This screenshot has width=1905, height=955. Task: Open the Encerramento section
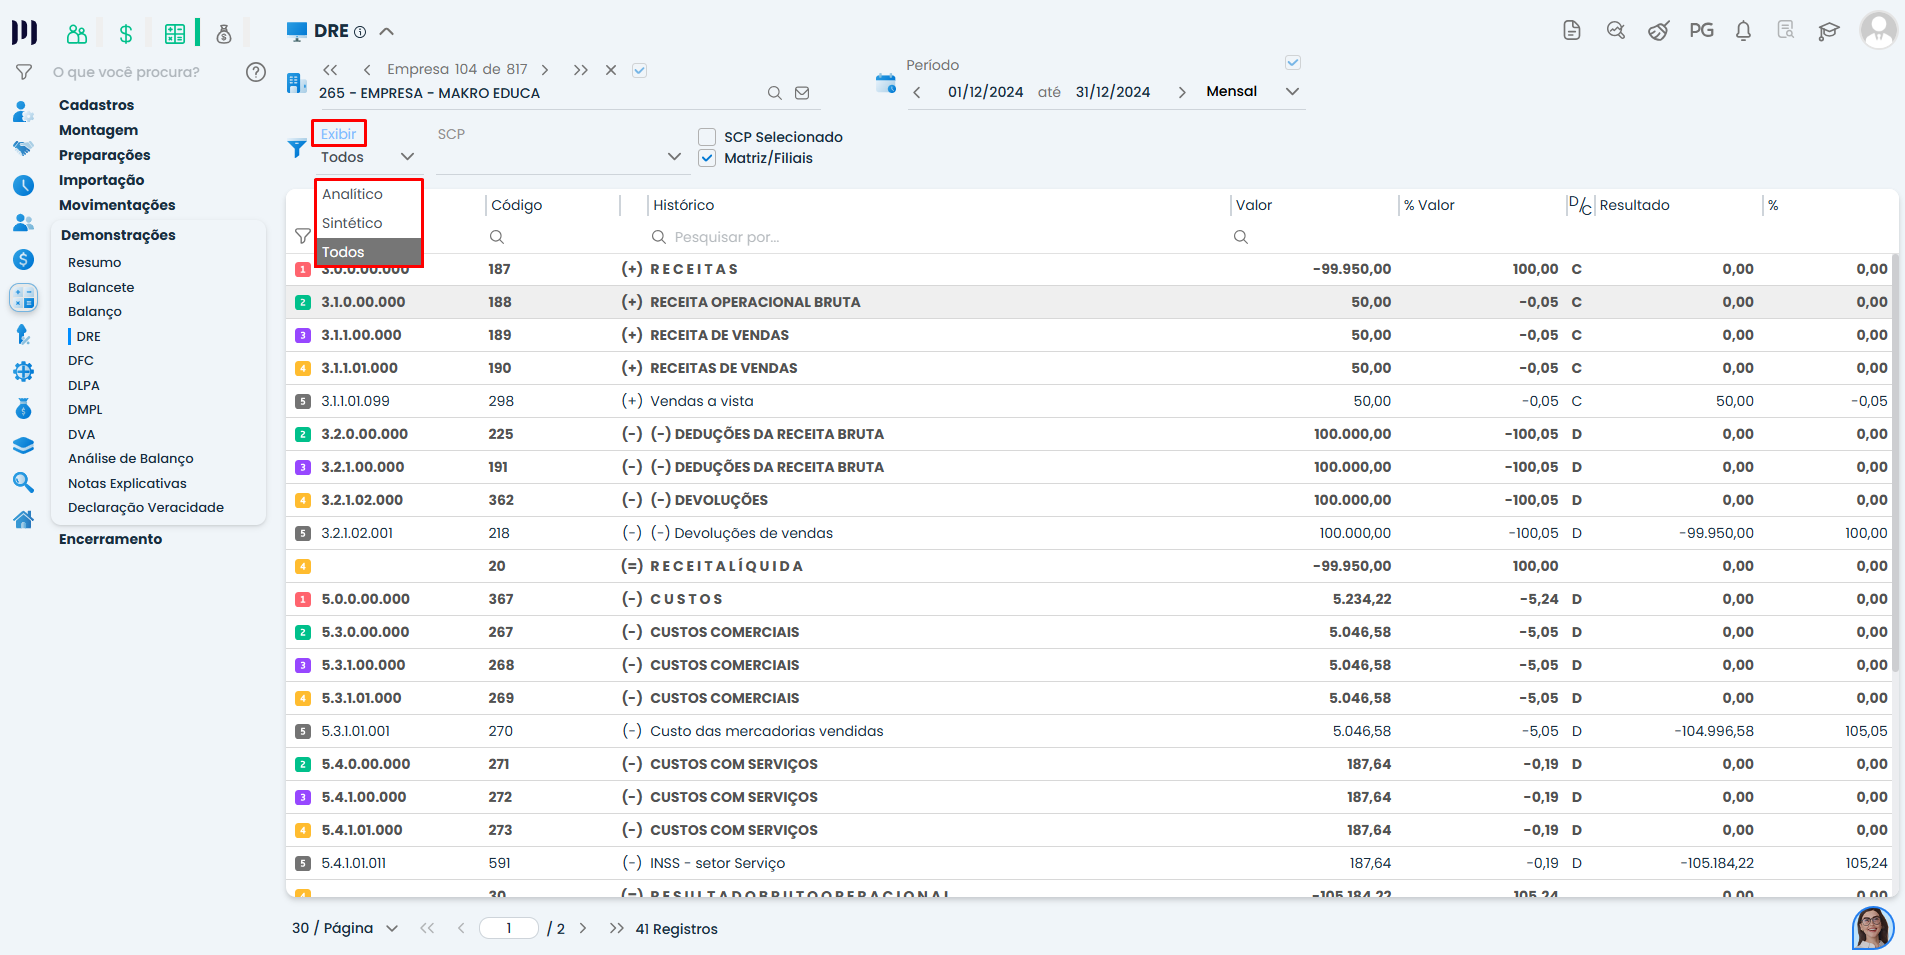pos(110,539)
